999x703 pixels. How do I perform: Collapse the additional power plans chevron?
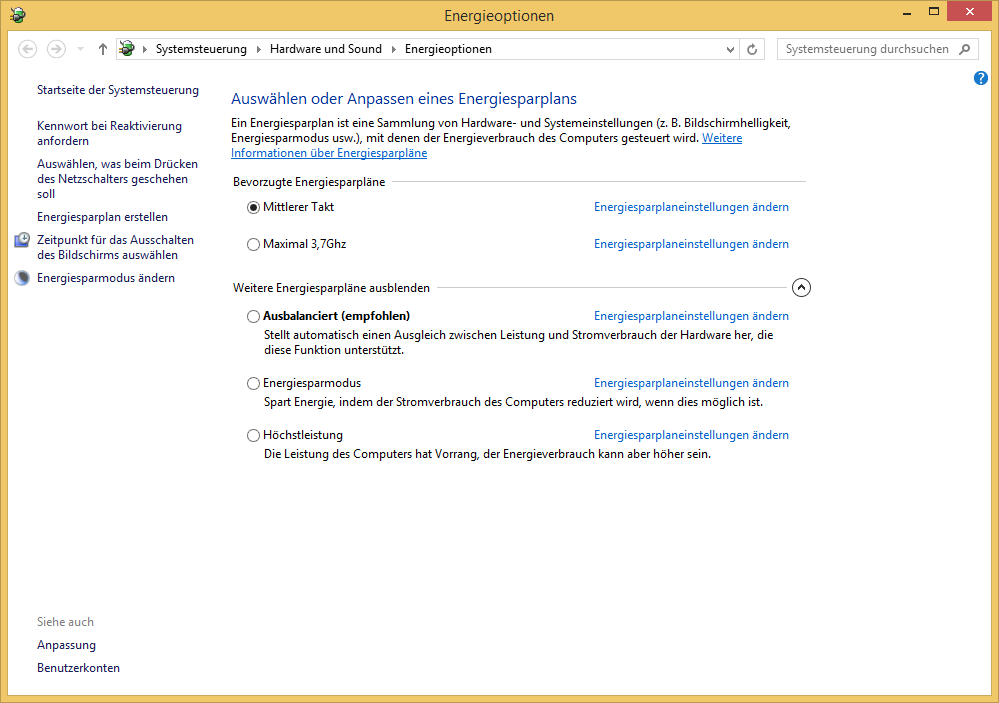(x=801, y=287)
